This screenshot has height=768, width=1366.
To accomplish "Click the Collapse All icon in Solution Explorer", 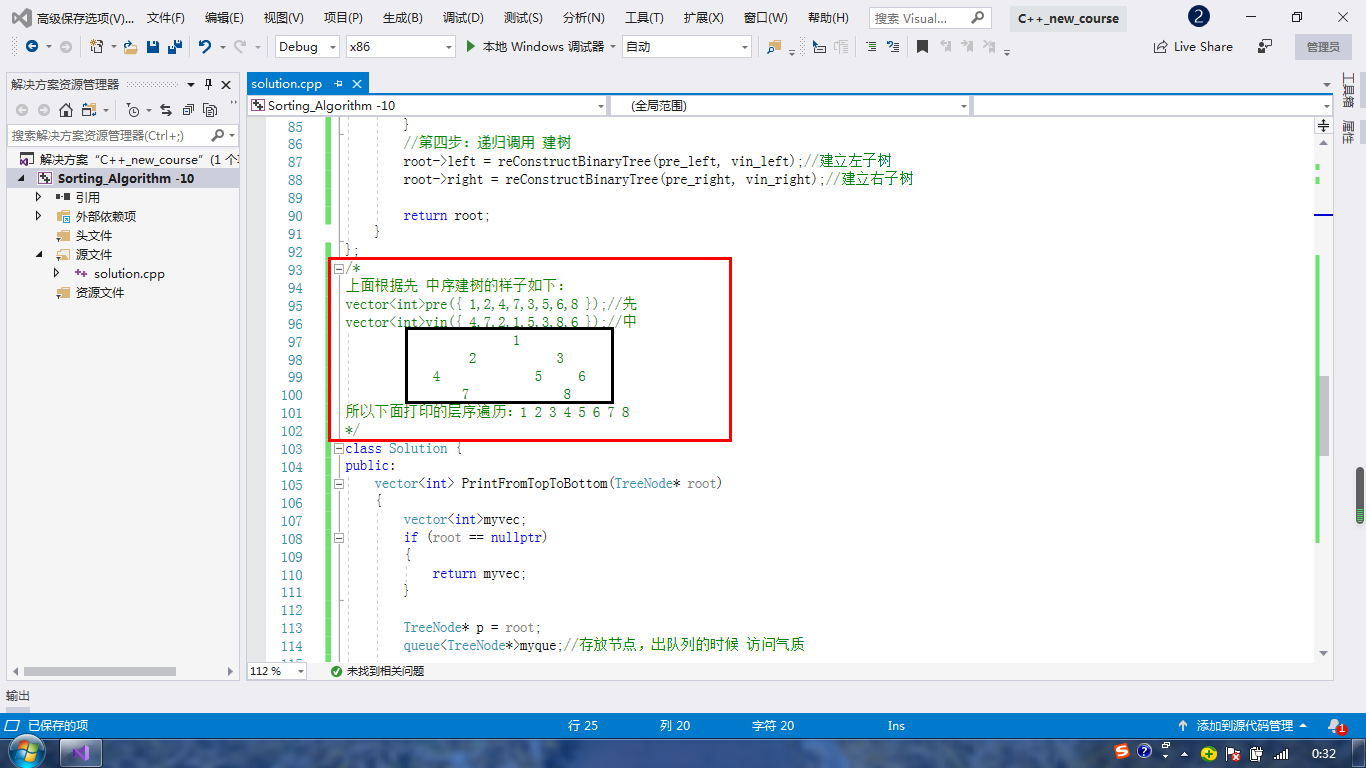I will pyautogui.click(x=188, y=110).
